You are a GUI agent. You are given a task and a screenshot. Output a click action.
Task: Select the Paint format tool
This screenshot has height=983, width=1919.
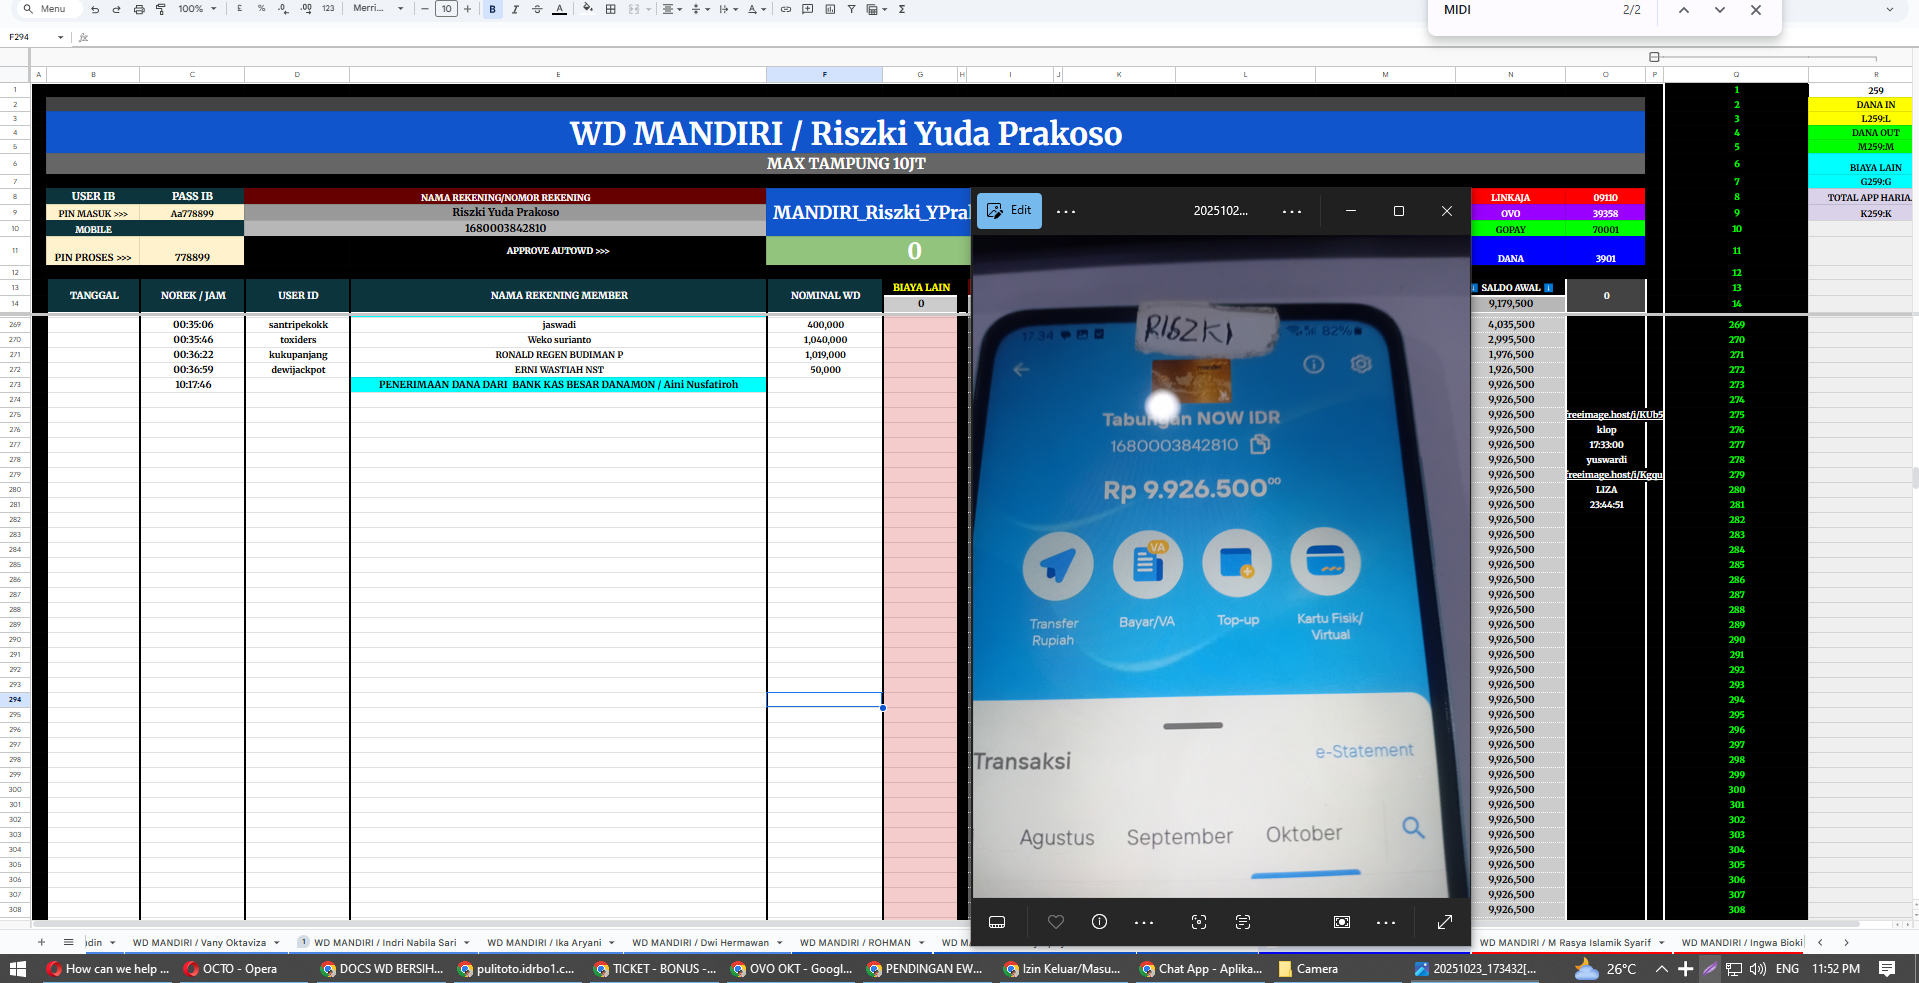coord(160,9)
